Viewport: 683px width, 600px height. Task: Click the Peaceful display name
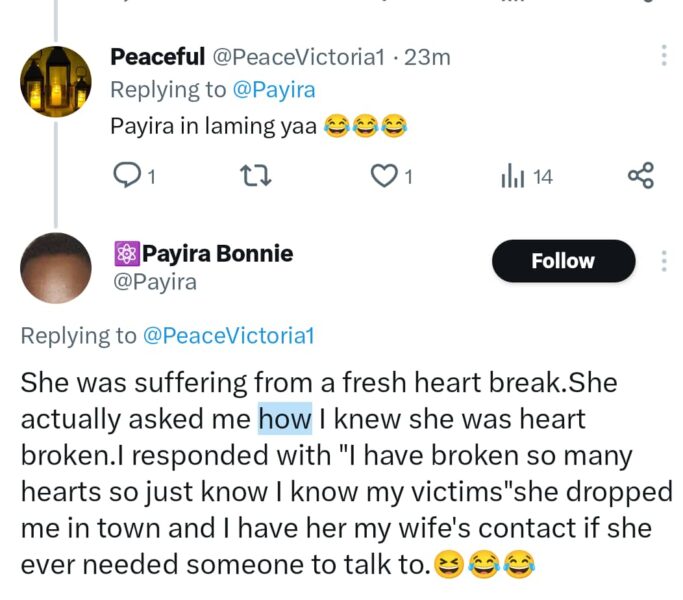click(x=157, y=57)
